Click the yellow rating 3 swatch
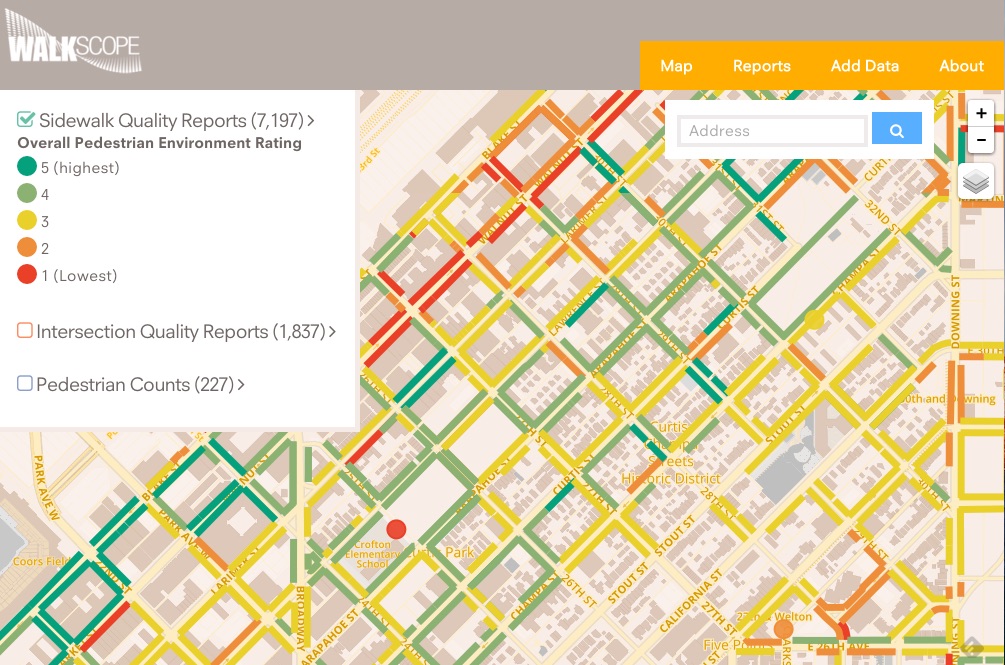This screenshot has height=665, width=1005. [x=27, y=220]
